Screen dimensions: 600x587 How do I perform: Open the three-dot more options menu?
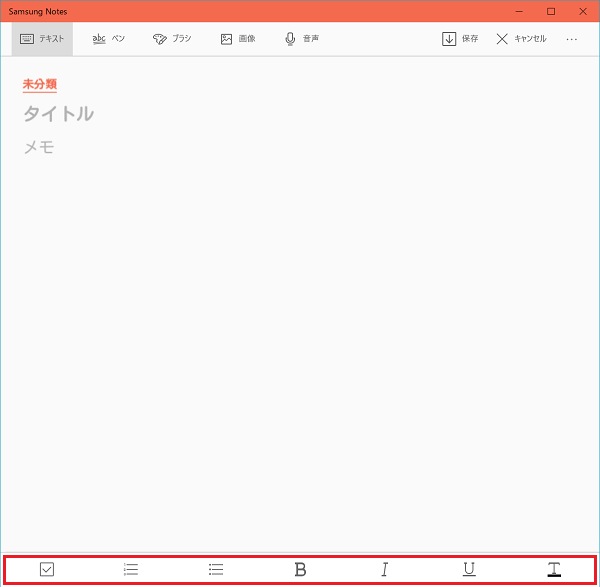coord(571,39)
